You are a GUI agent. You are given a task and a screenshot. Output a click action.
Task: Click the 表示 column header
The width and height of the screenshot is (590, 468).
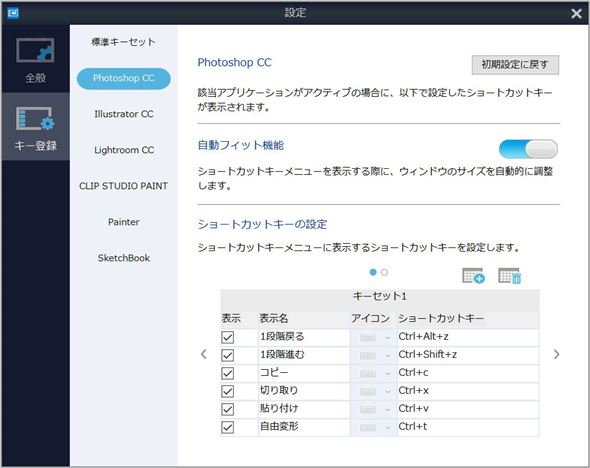click(231, 319)
